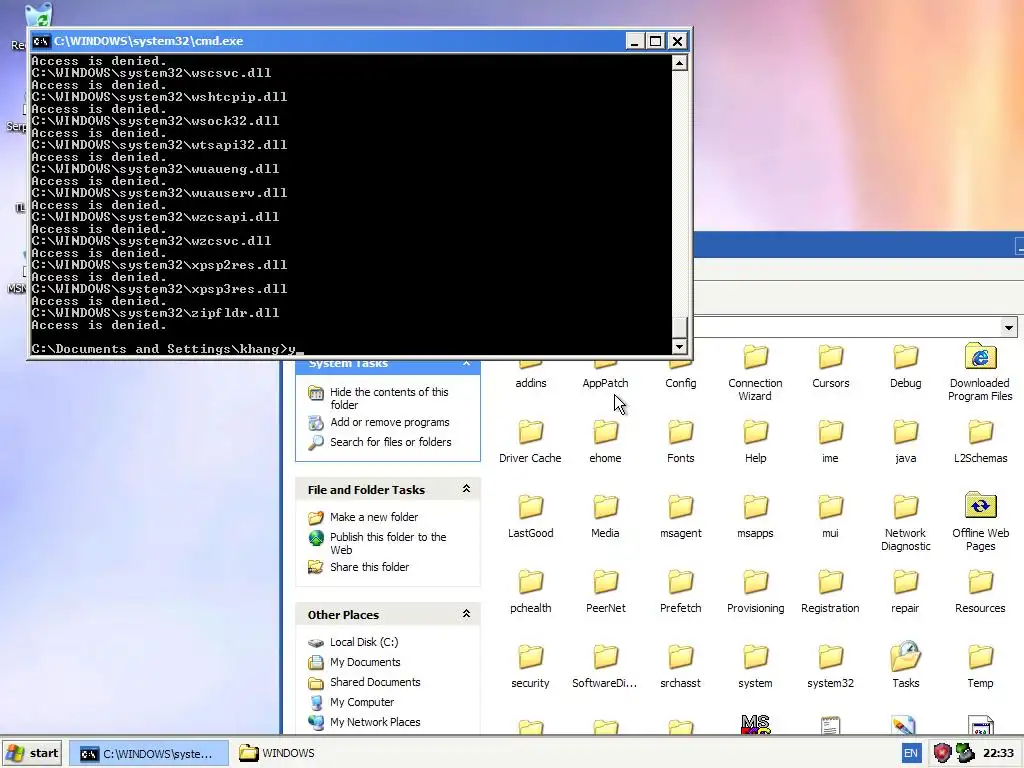Open the Fonts folder
1024x768 pixels.
(x=680, y=441)
